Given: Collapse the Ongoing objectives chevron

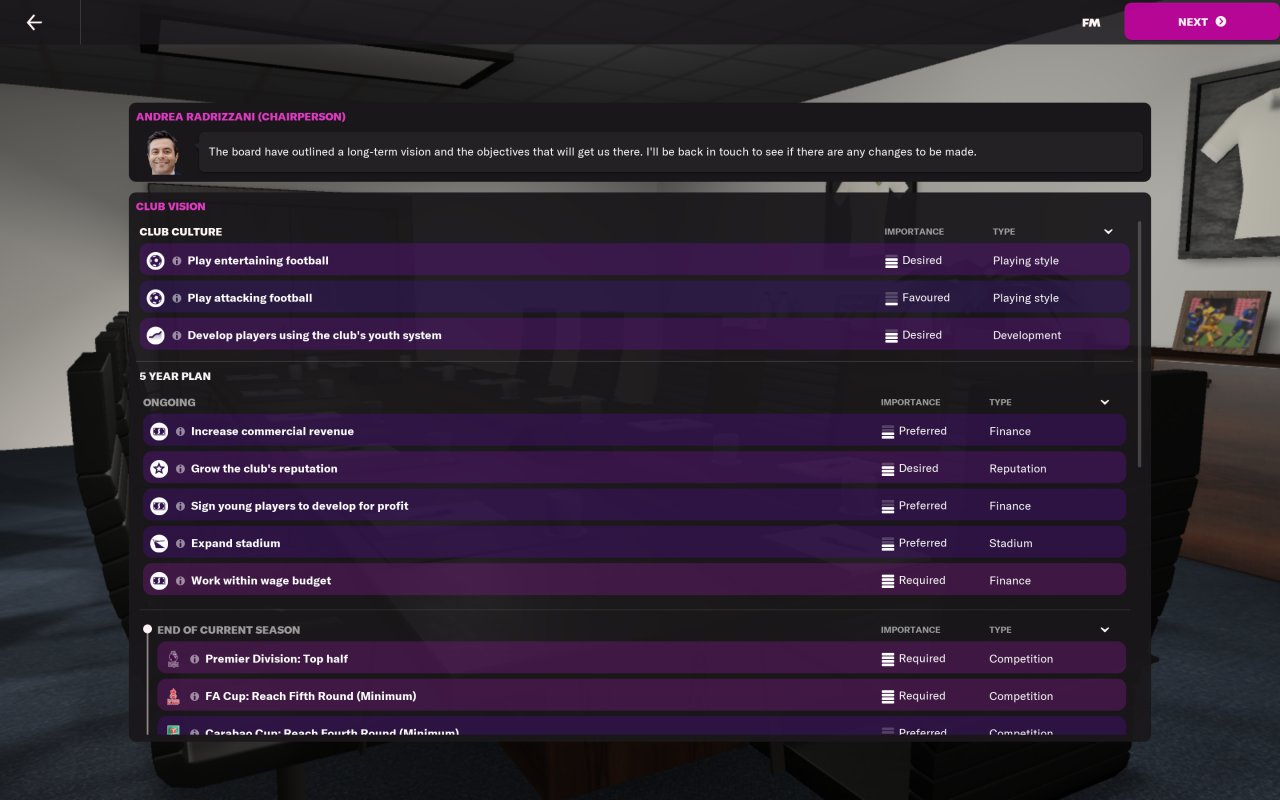Looking at the screenshot, I should [1105, 403].
